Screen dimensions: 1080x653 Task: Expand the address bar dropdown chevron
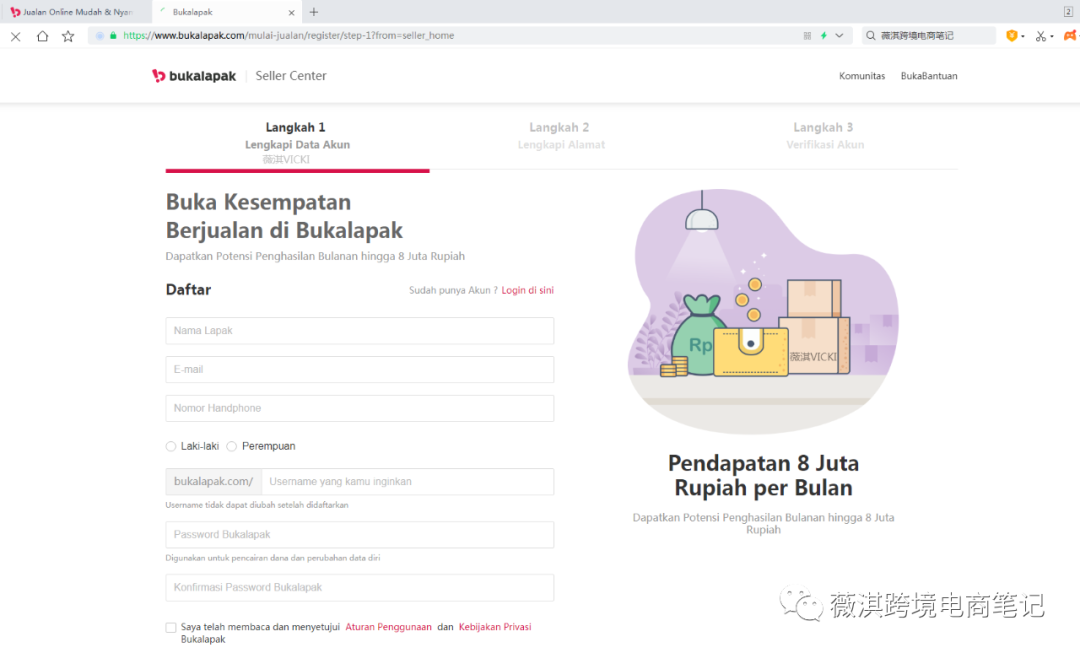coord(839,36)
